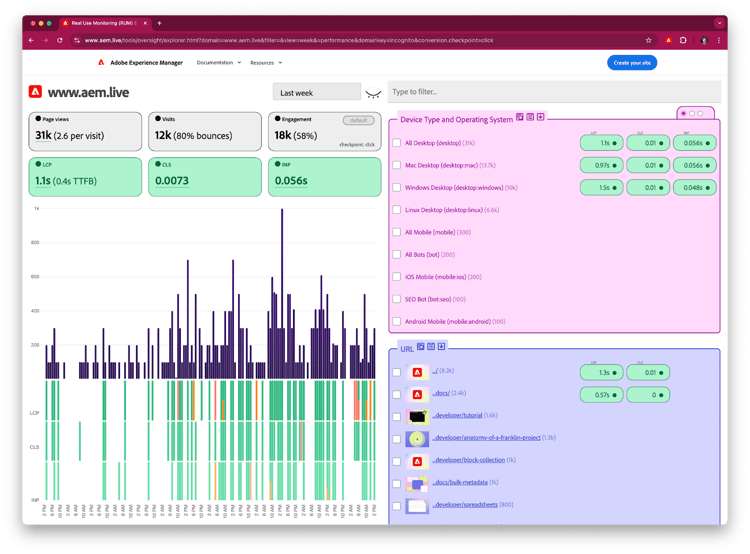750x554 pixels.
Task: Click the Page views metric card
Action: tap(85, 132)
